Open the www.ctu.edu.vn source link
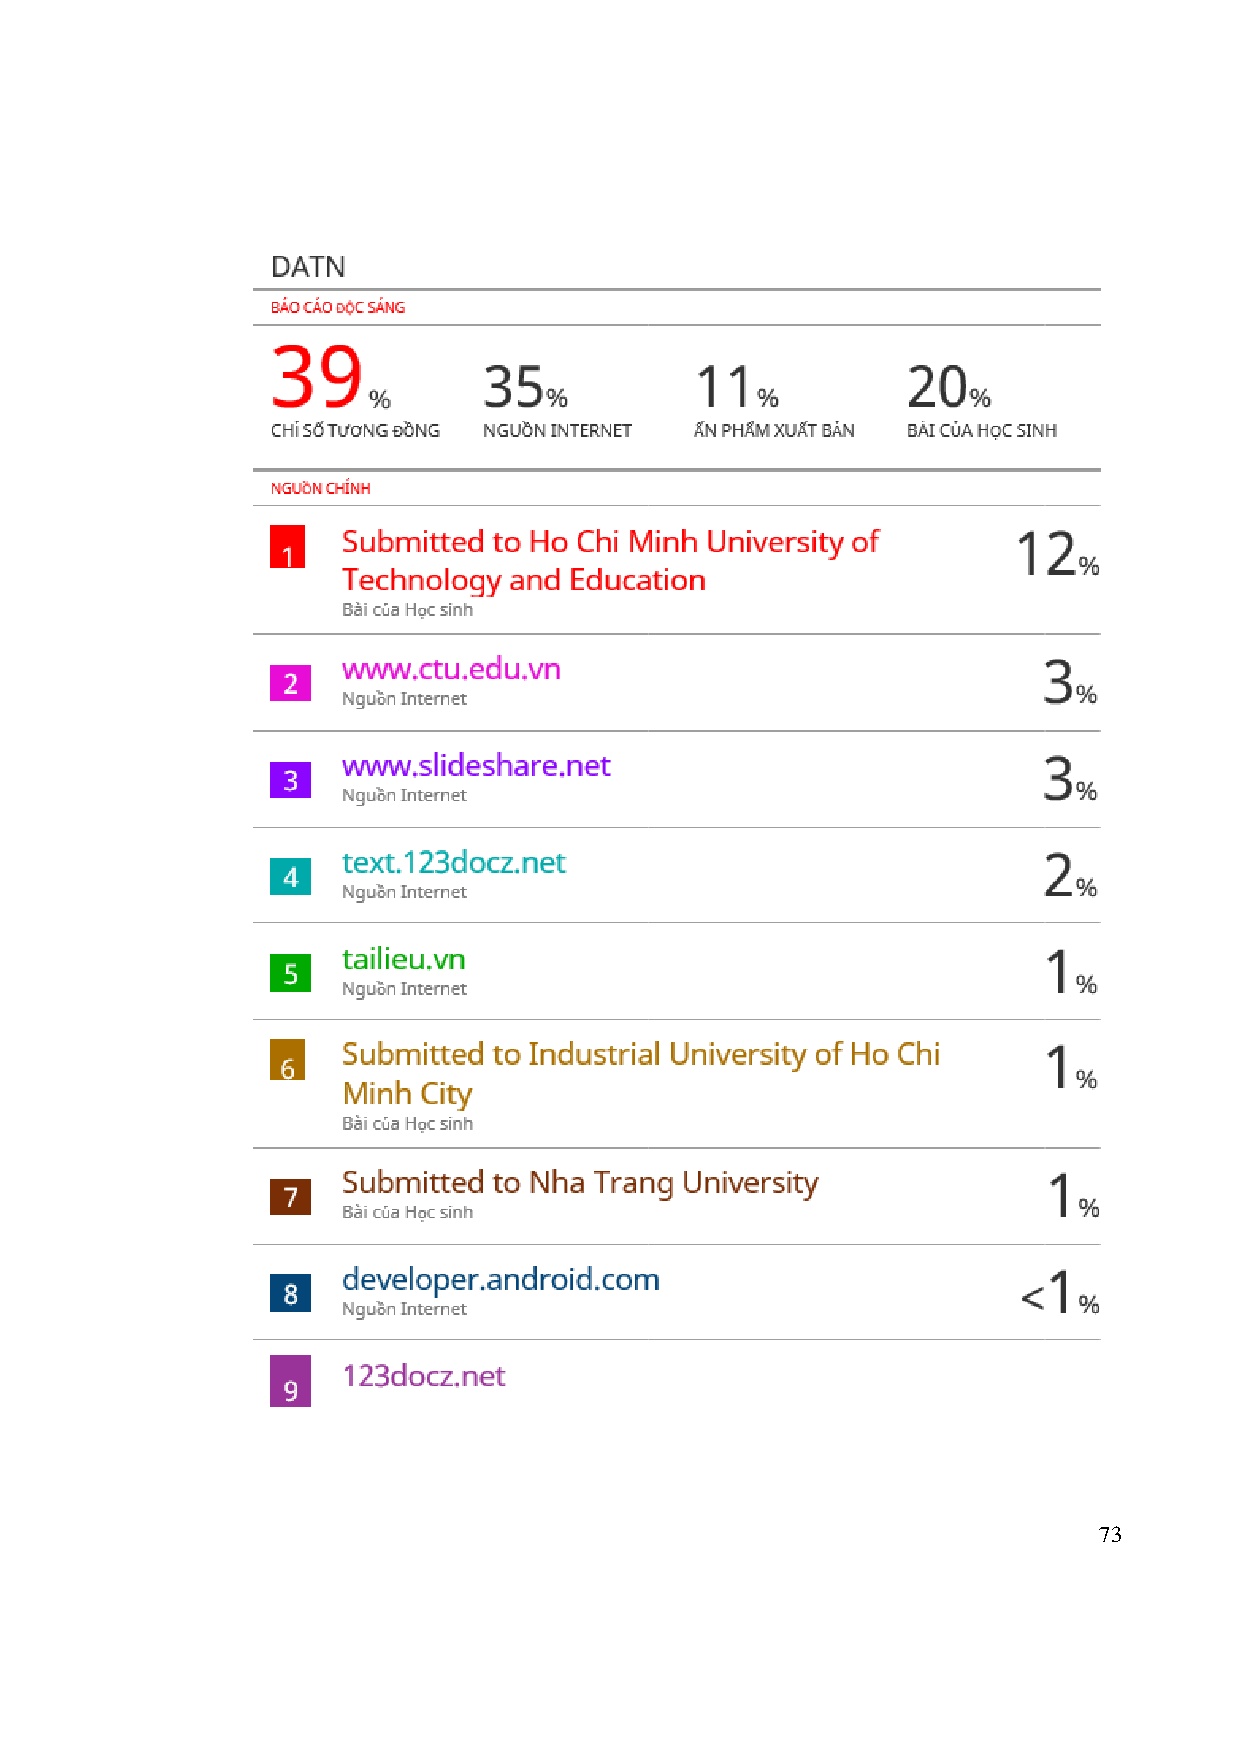 click(451, 669)
